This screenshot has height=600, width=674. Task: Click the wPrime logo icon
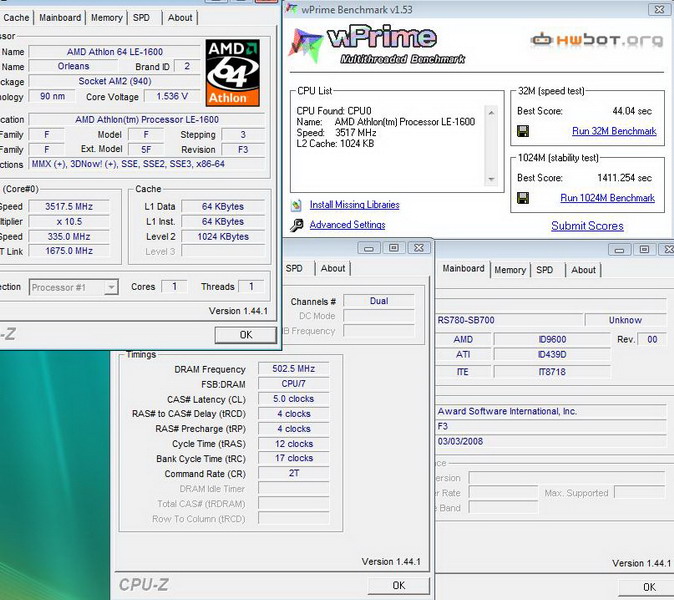(306, 44)
